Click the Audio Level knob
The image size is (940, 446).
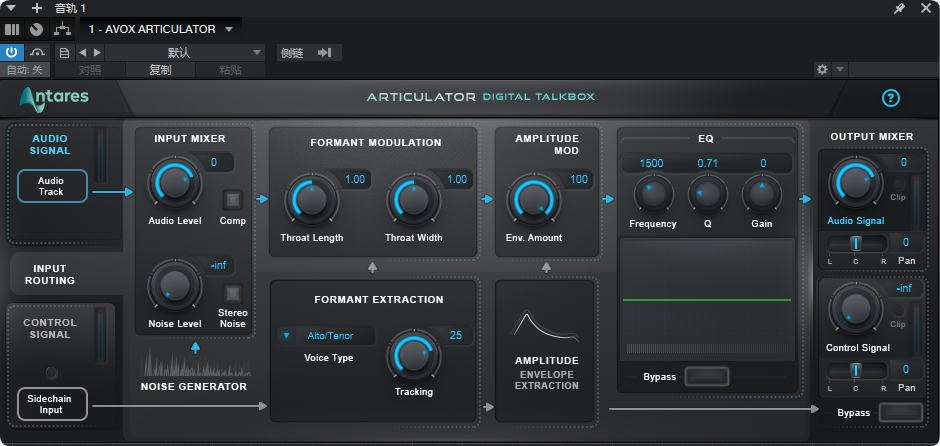tap(174, 182)
